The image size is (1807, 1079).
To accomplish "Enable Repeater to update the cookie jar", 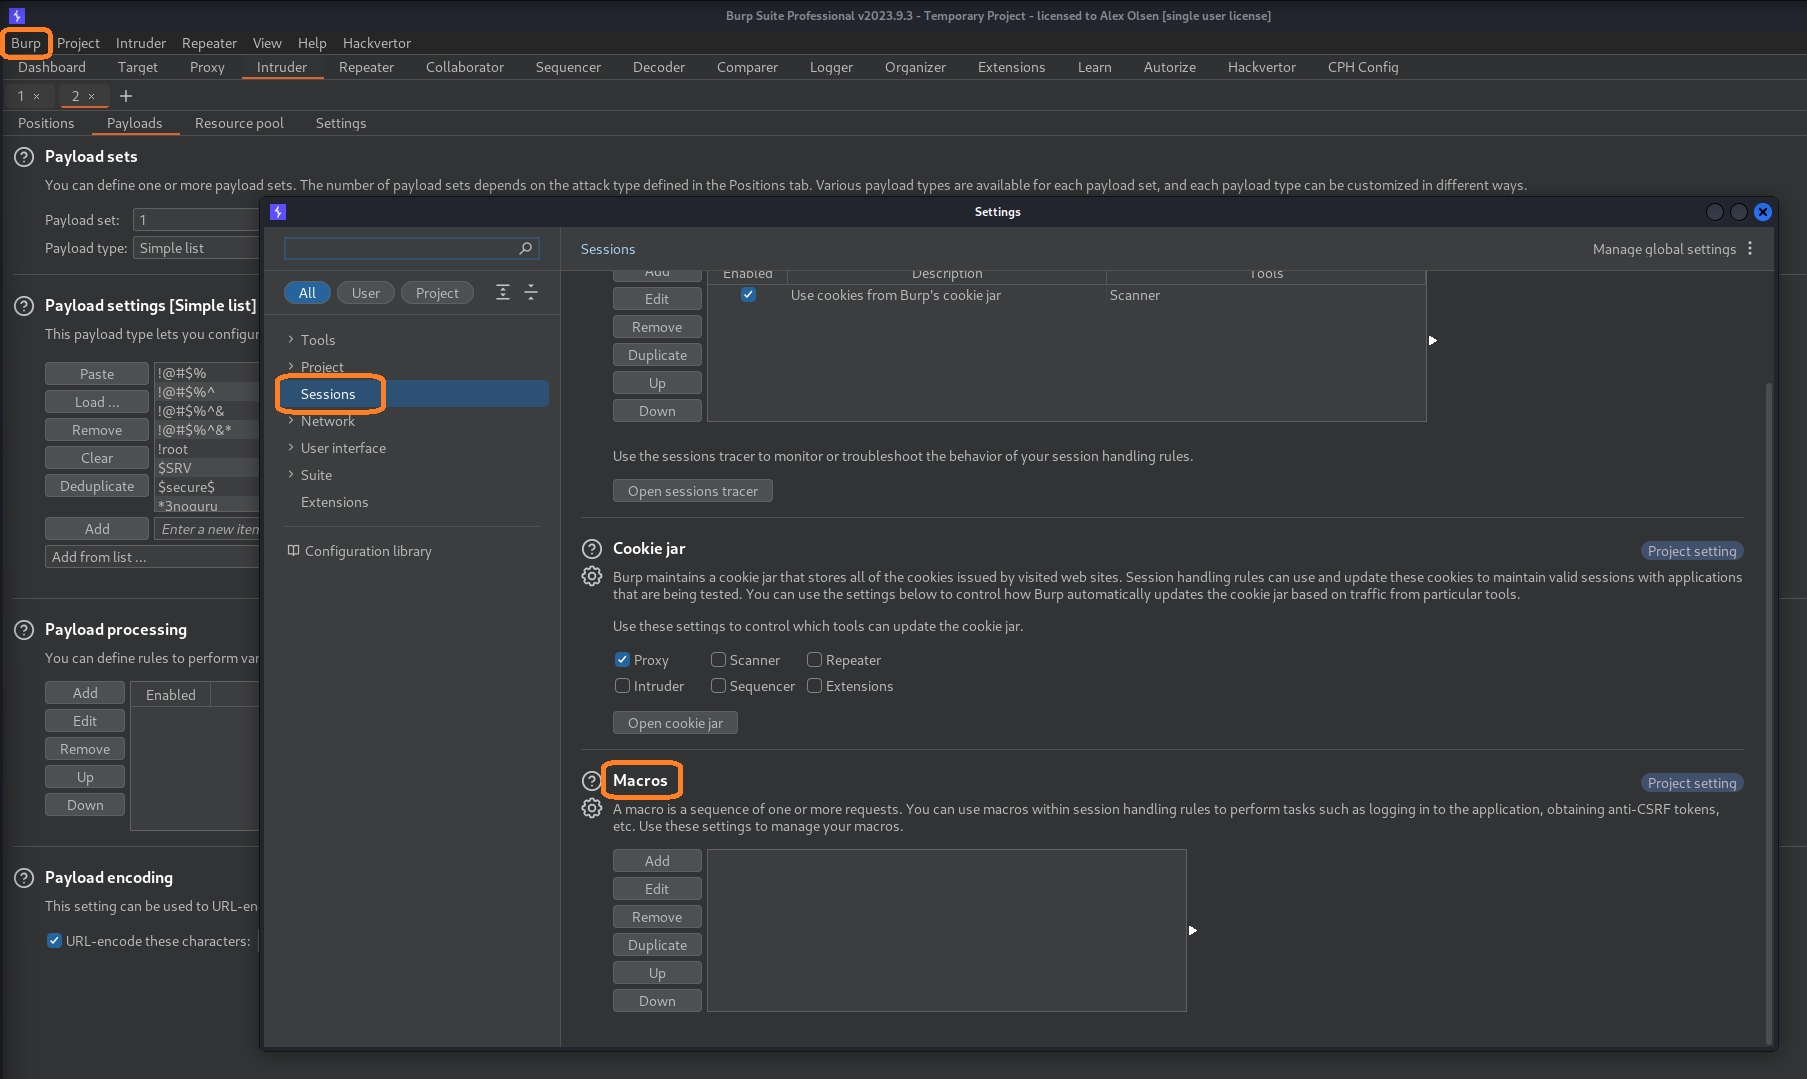I will (x=814, y=660).
